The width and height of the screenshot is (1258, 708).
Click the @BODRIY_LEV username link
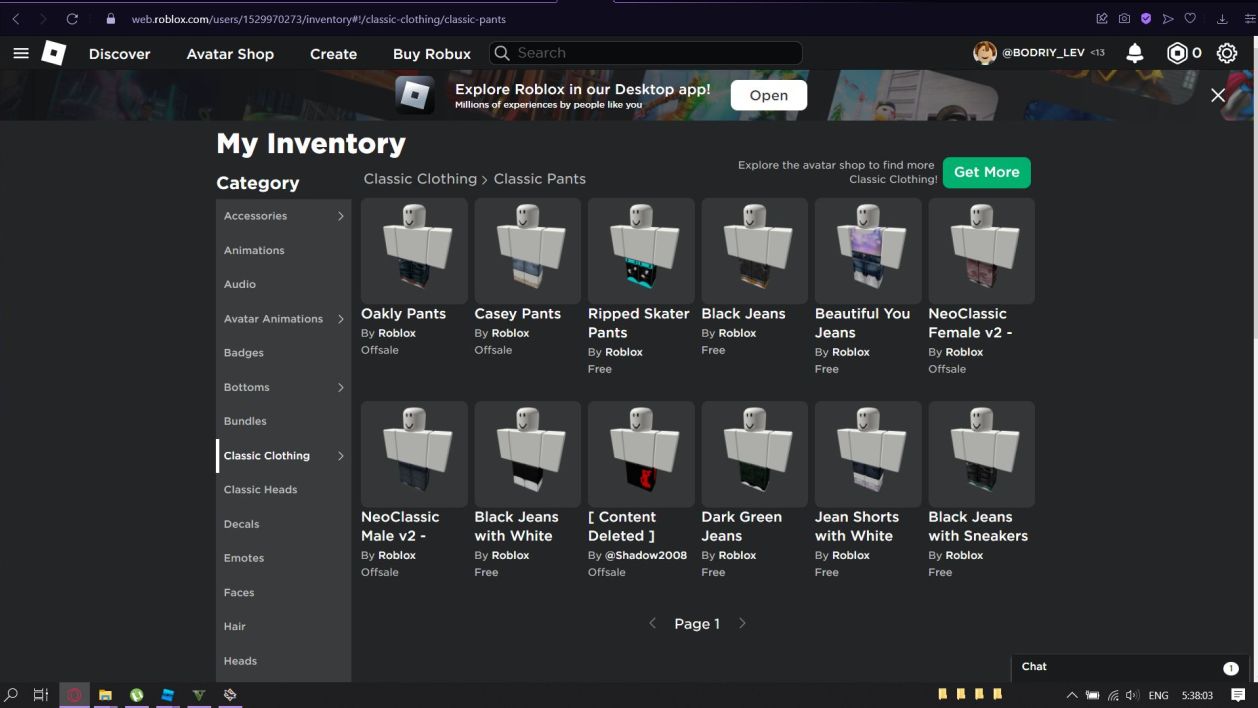(1044, 53)
